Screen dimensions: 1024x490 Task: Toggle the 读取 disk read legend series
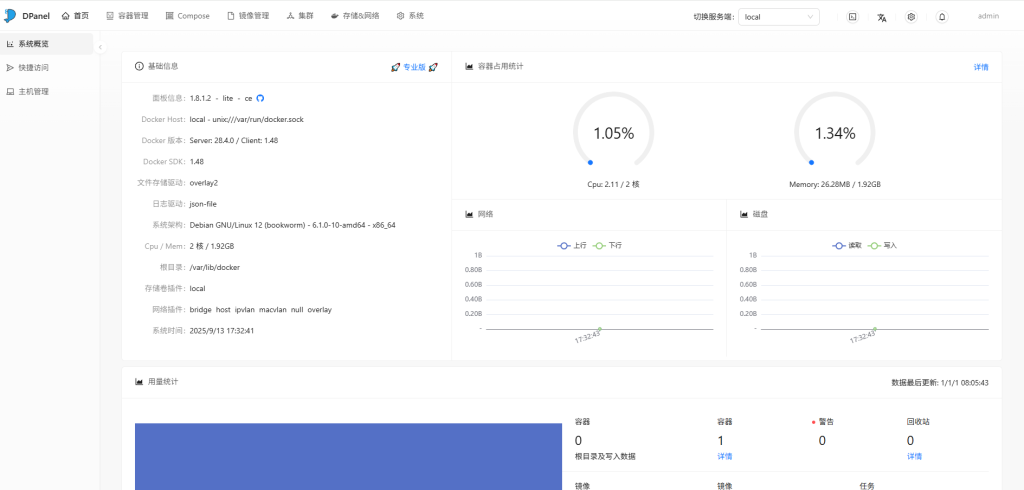pos(847,245)
